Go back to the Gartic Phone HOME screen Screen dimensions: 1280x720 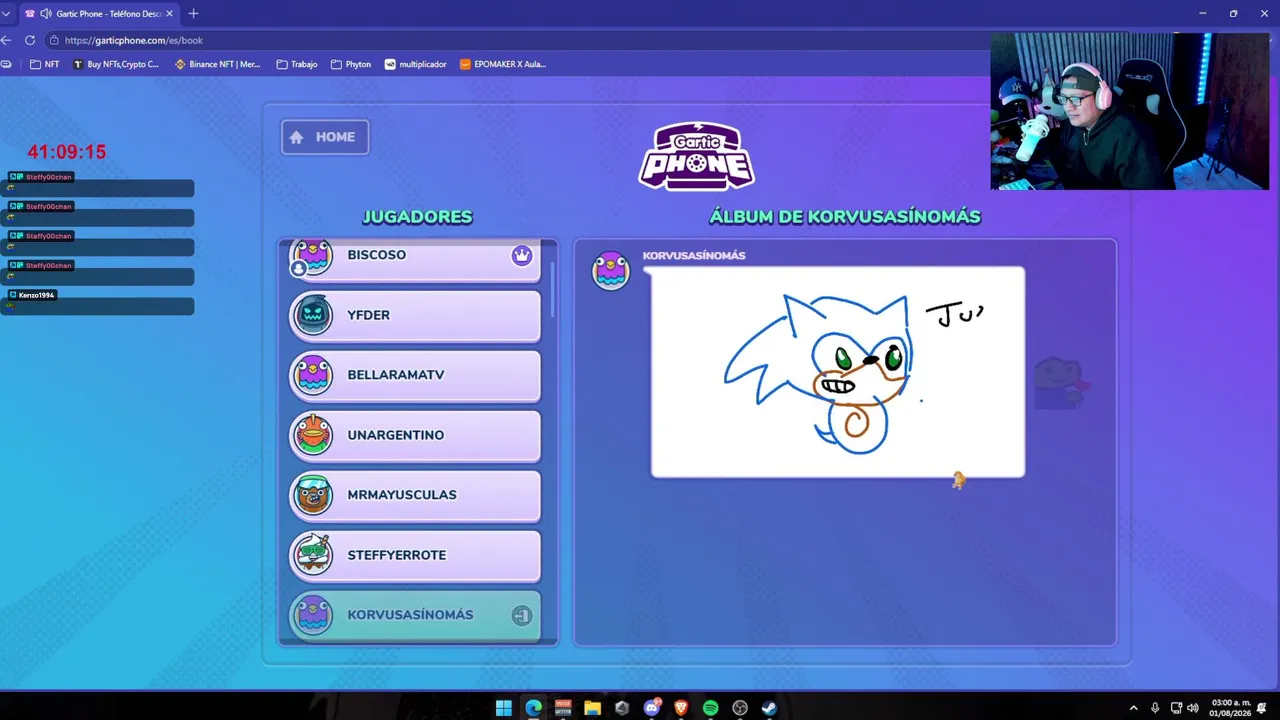click(325, 137)
